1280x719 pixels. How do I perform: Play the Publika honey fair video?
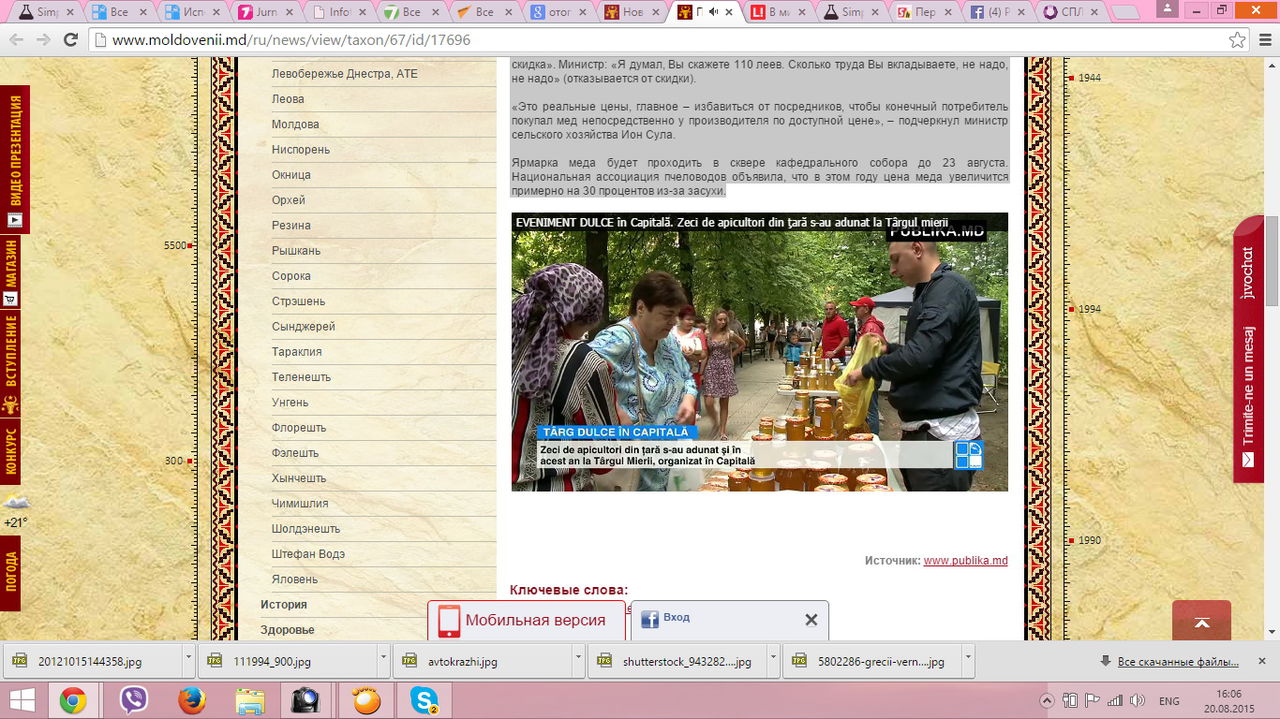click(x=760, y=352)
